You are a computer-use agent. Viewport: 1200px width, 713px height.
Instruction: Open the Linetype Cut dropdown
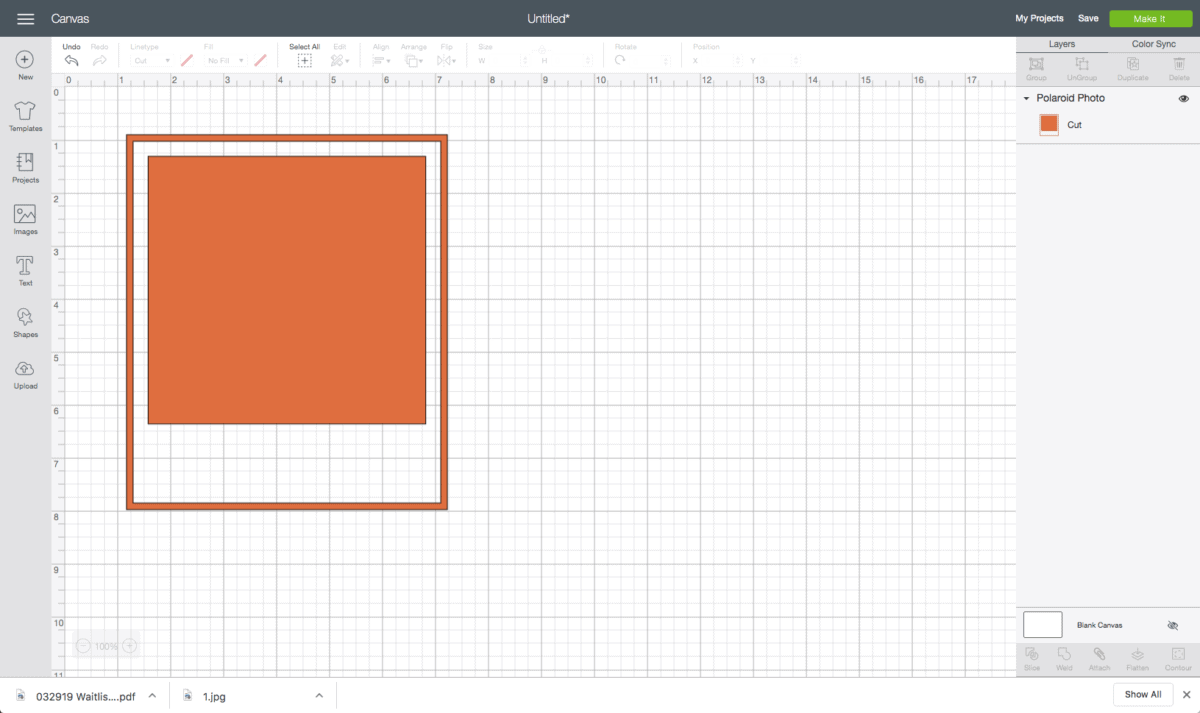pos(153,61)
